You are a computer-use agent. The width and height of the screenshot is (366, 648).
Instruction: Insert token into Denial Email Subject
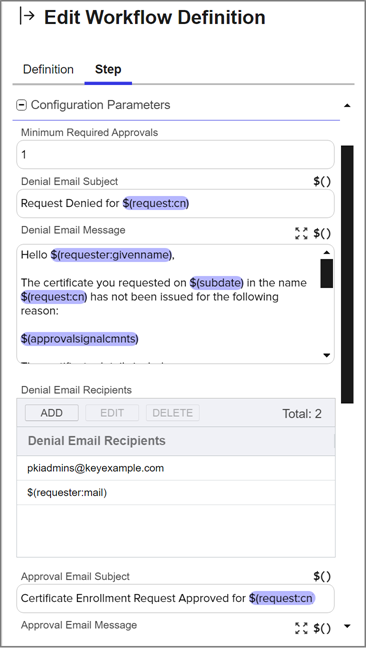[x=322, y=181]
